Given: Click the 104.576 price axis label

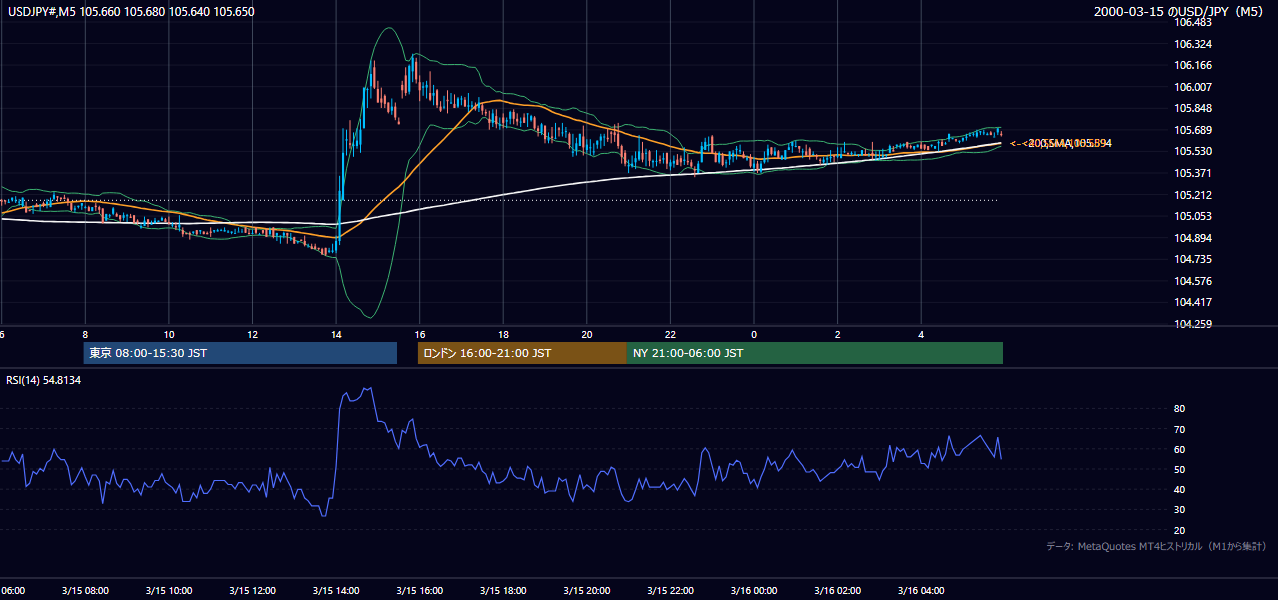Looking at the screenshot, I should point(1194,281).
